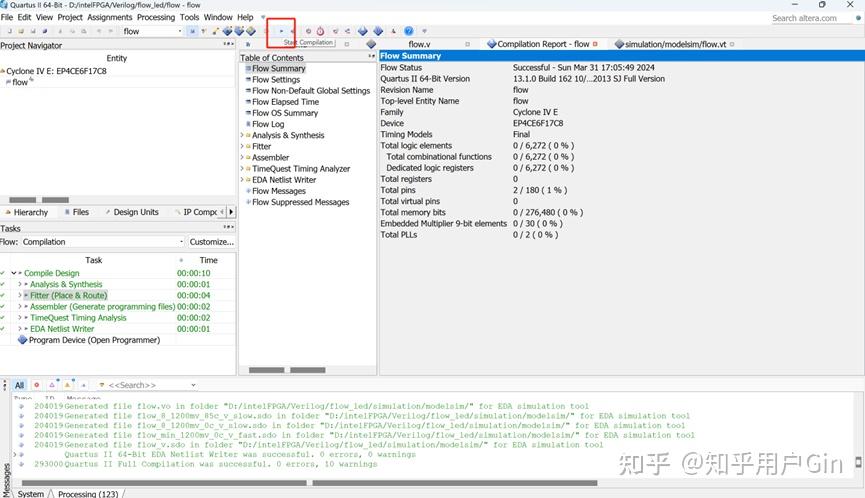Click the Customize... button
Image resolution: width=865 pixels, height=498 pixels.
pos(211,242)
